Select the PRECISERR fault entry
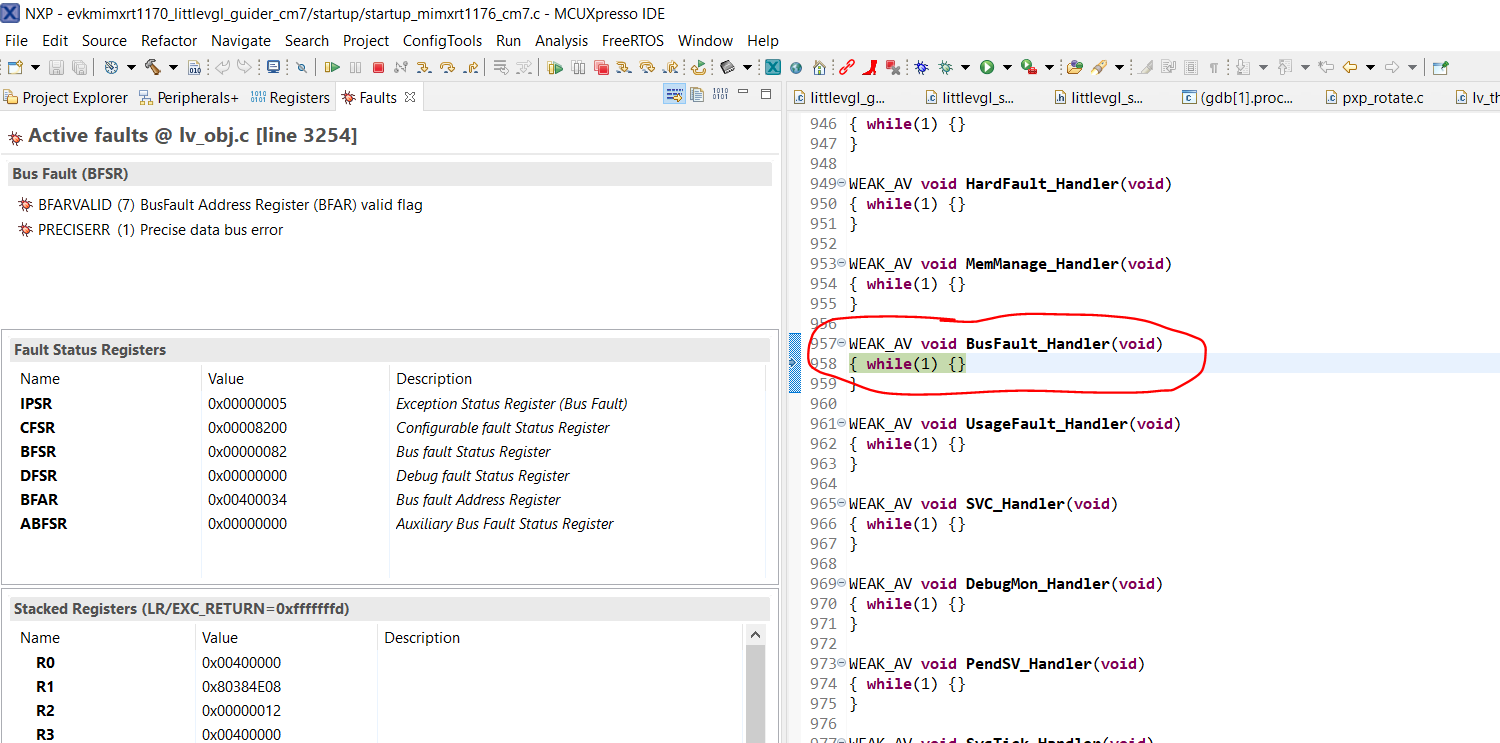 [150, 230]
